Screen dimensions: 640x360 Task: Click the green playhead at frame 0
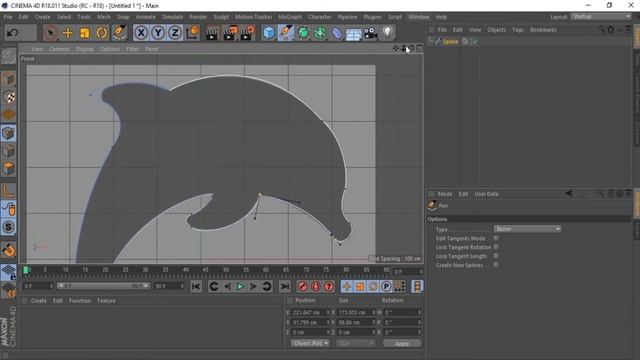pyautogui.click(x=26, y=270)
